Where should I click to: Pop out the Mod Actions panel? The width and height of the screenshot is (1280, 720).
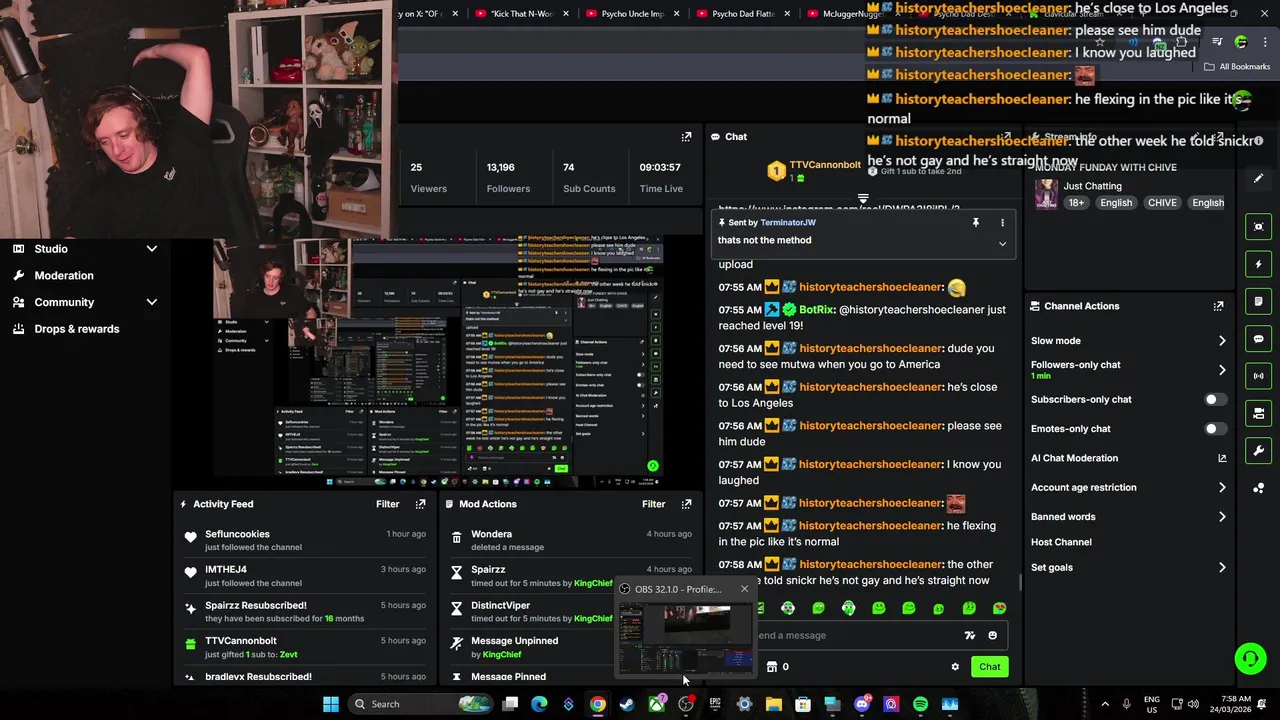(686, 504)
